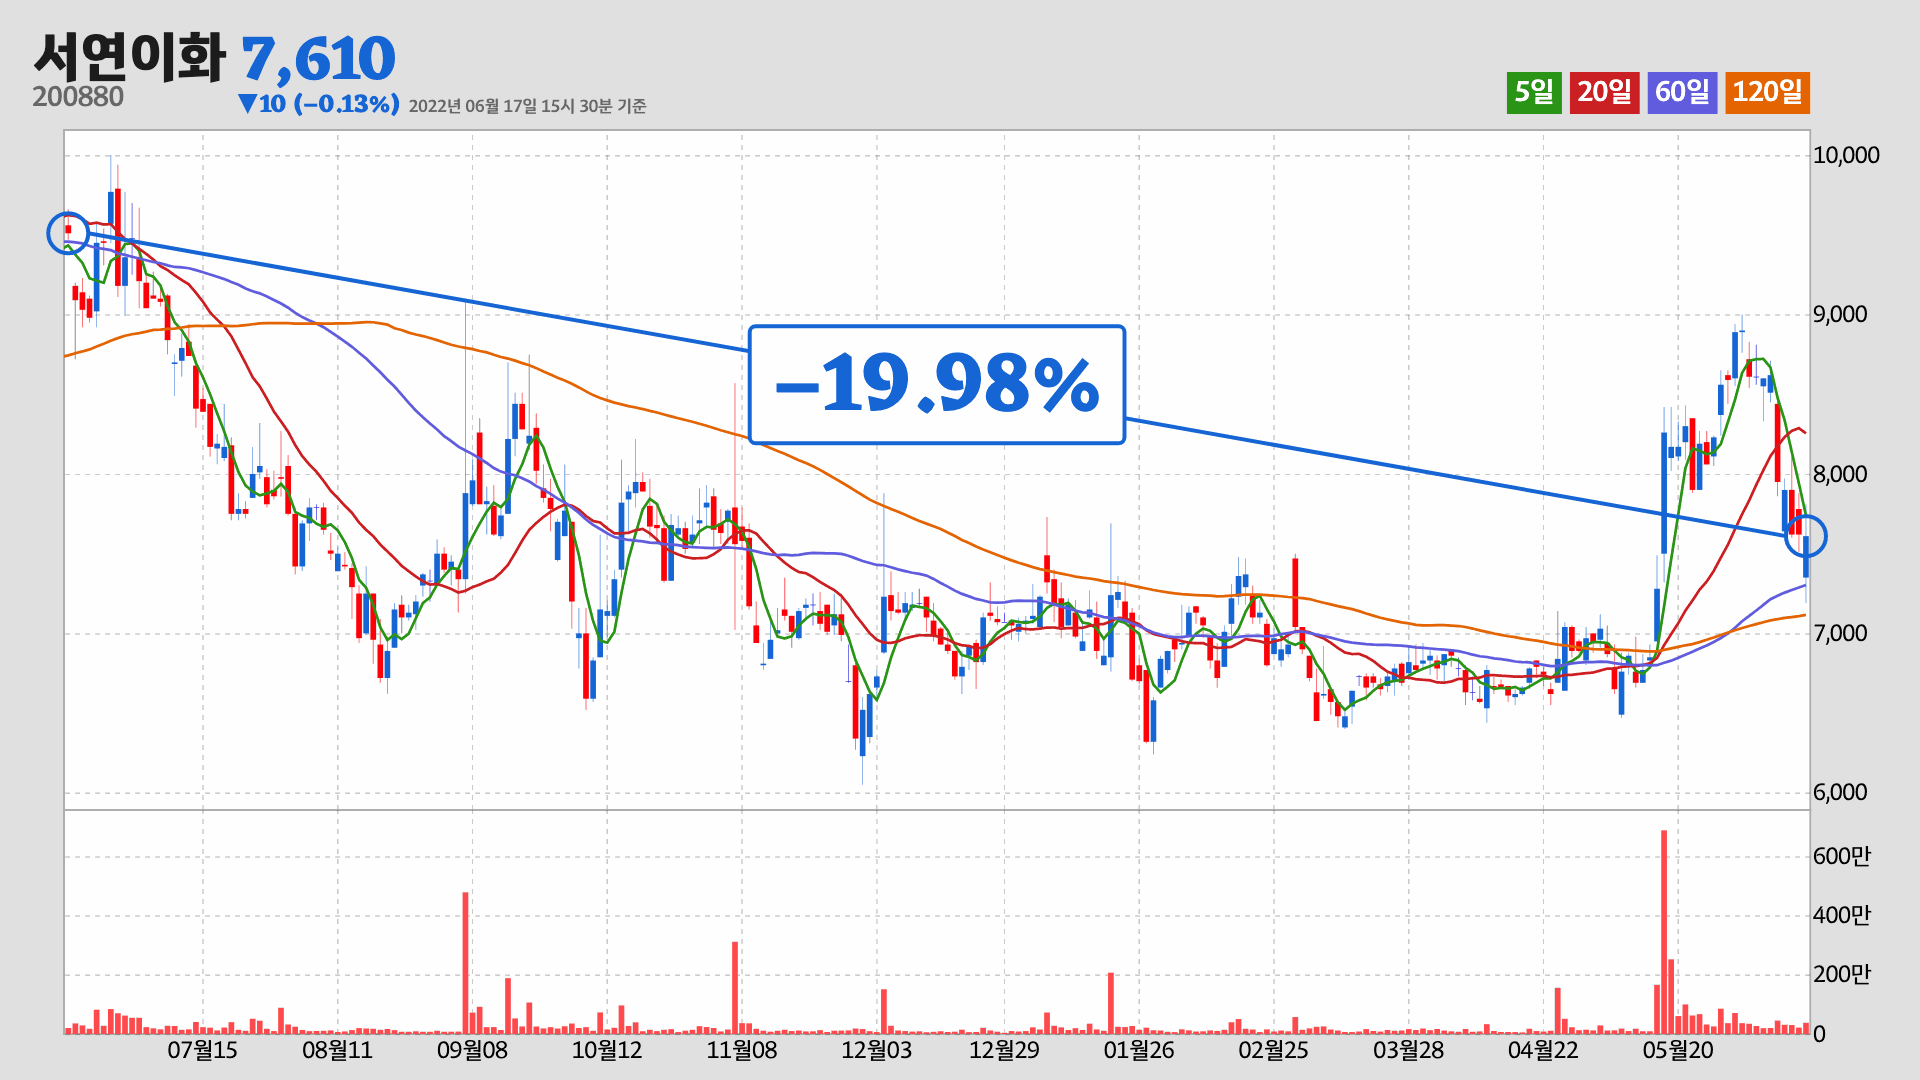This screenshot has height=1080, width=1920.
Task: Click the 600만 volume axis label
Action: point(1842,856)
